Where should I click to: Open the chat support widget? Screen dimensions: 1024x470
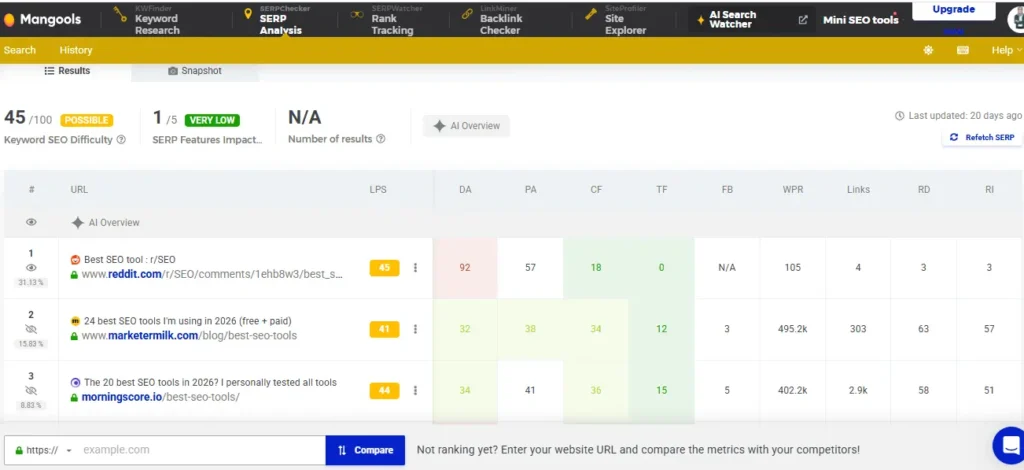click(x=1009, y=445)
